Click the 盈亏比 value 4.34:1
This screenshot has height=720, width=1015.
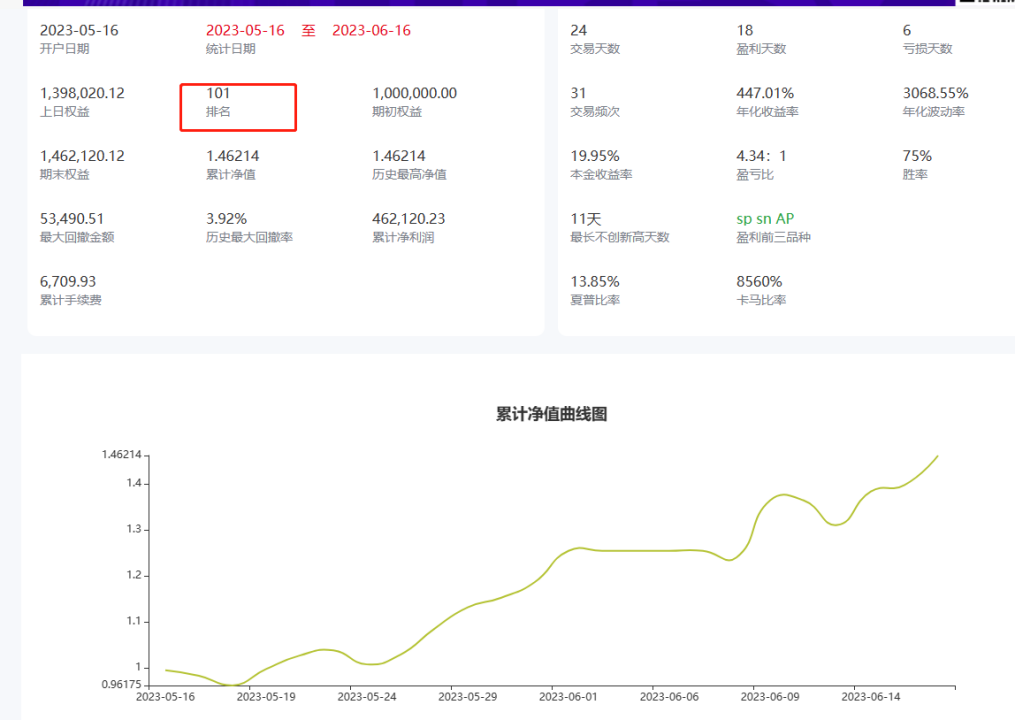761,156
